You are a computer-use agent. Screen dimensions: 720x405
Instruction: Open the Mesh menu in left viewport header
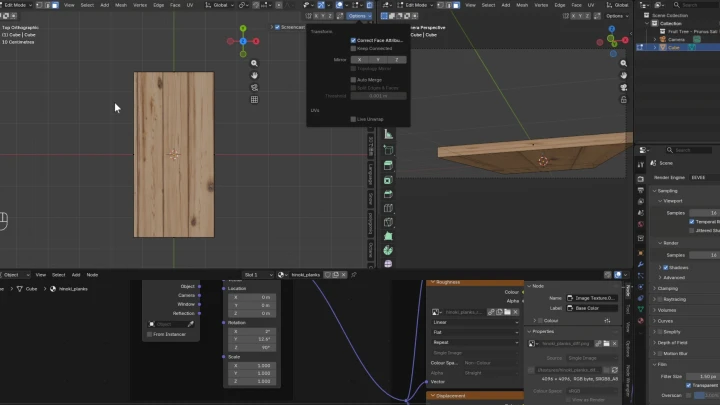point(121,5)
